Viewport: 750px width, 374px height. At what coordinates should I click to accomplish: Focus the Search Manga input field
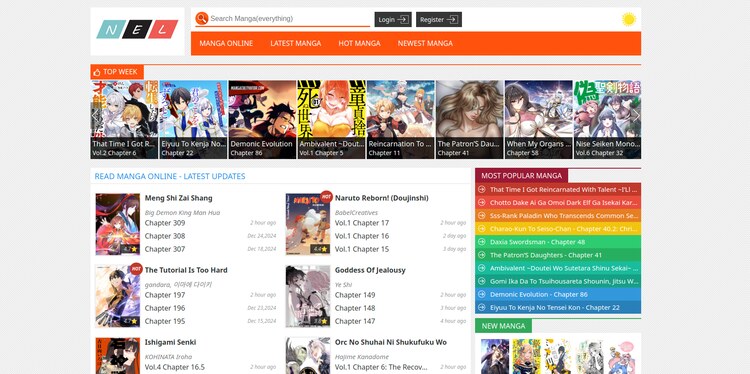289,19
